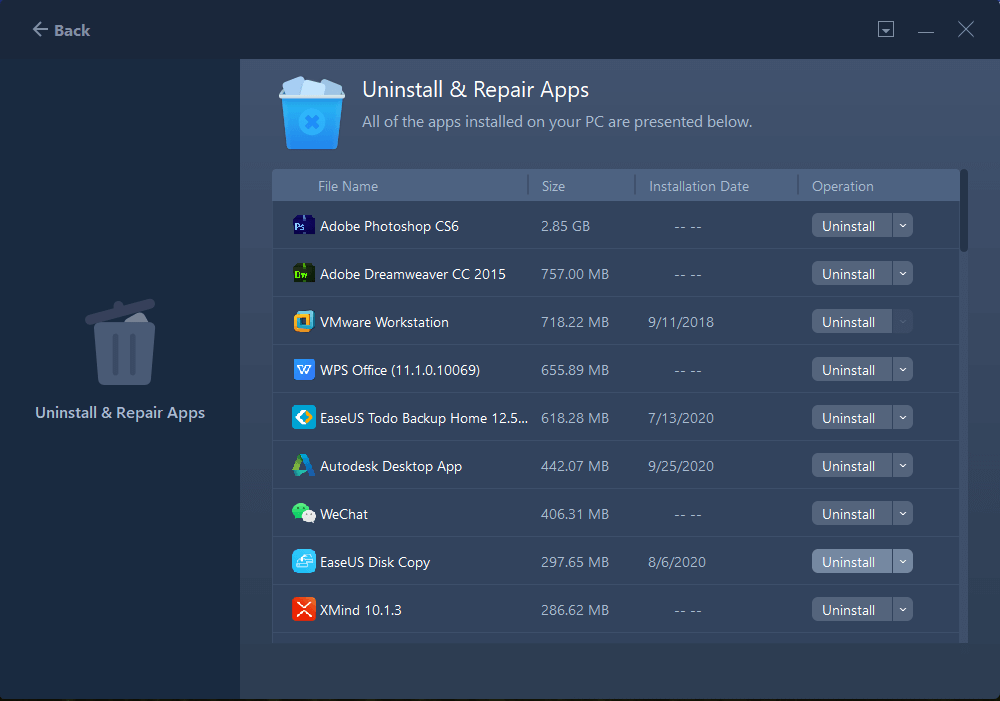Sort by Installation Date column header
Image resolution: width=1000 pixels, height=701 pixels.
pyautogui.click(x=698, y=186)
